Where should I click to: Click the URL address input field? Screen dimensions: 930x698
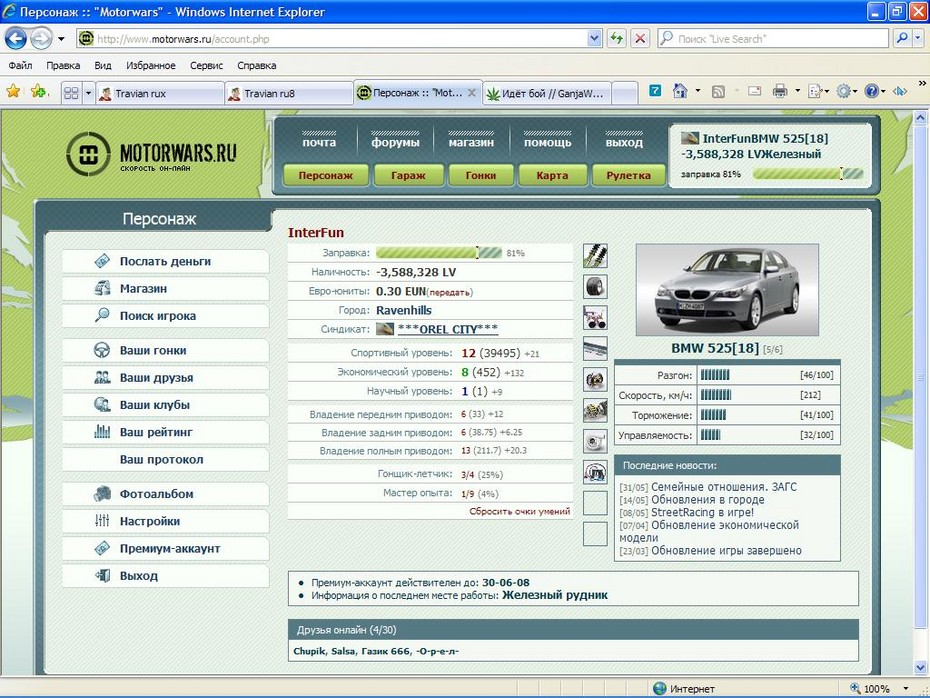tap(341, 39)
